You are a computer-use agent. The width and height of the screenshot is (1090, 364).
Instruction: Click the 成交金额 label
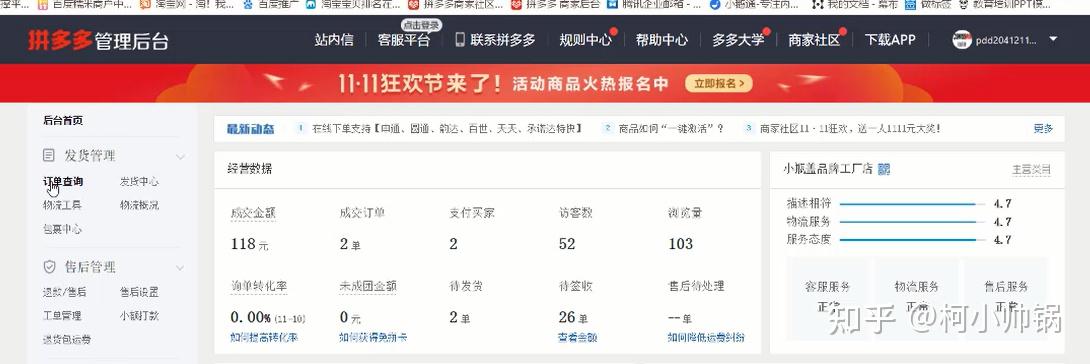(253, 213)
